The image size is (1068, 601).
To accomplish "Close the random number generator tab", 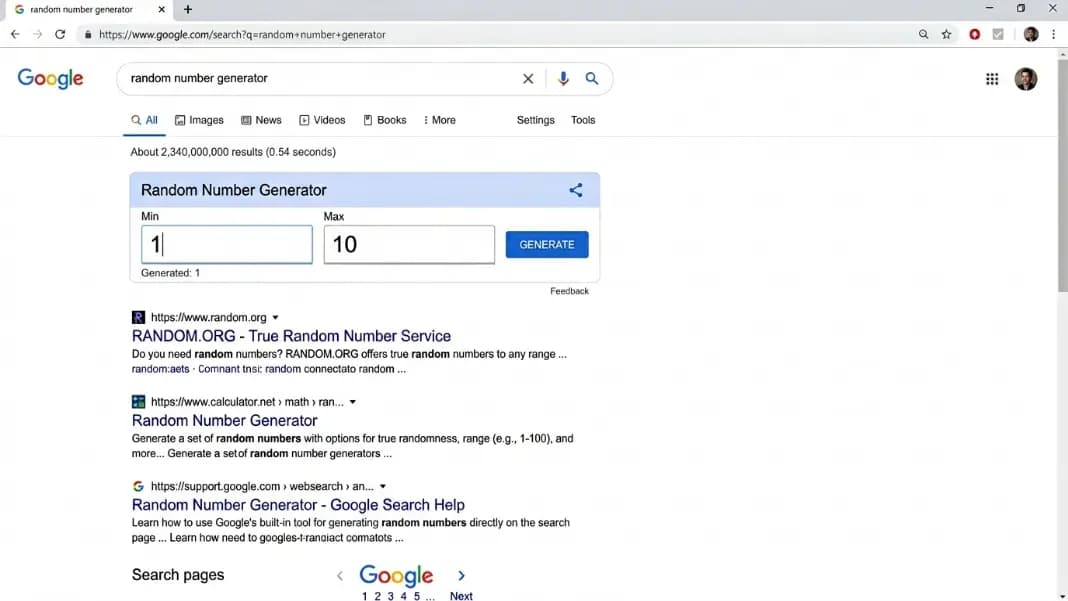I will [161, 10].
